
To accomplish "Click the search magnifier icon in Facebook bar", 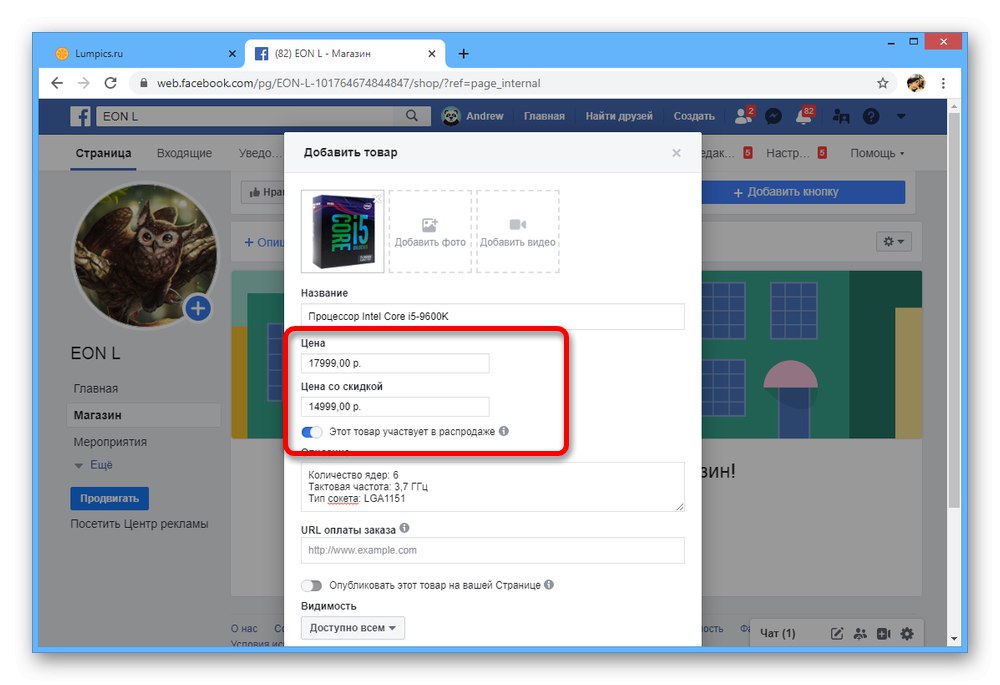I will click(412, 115).
